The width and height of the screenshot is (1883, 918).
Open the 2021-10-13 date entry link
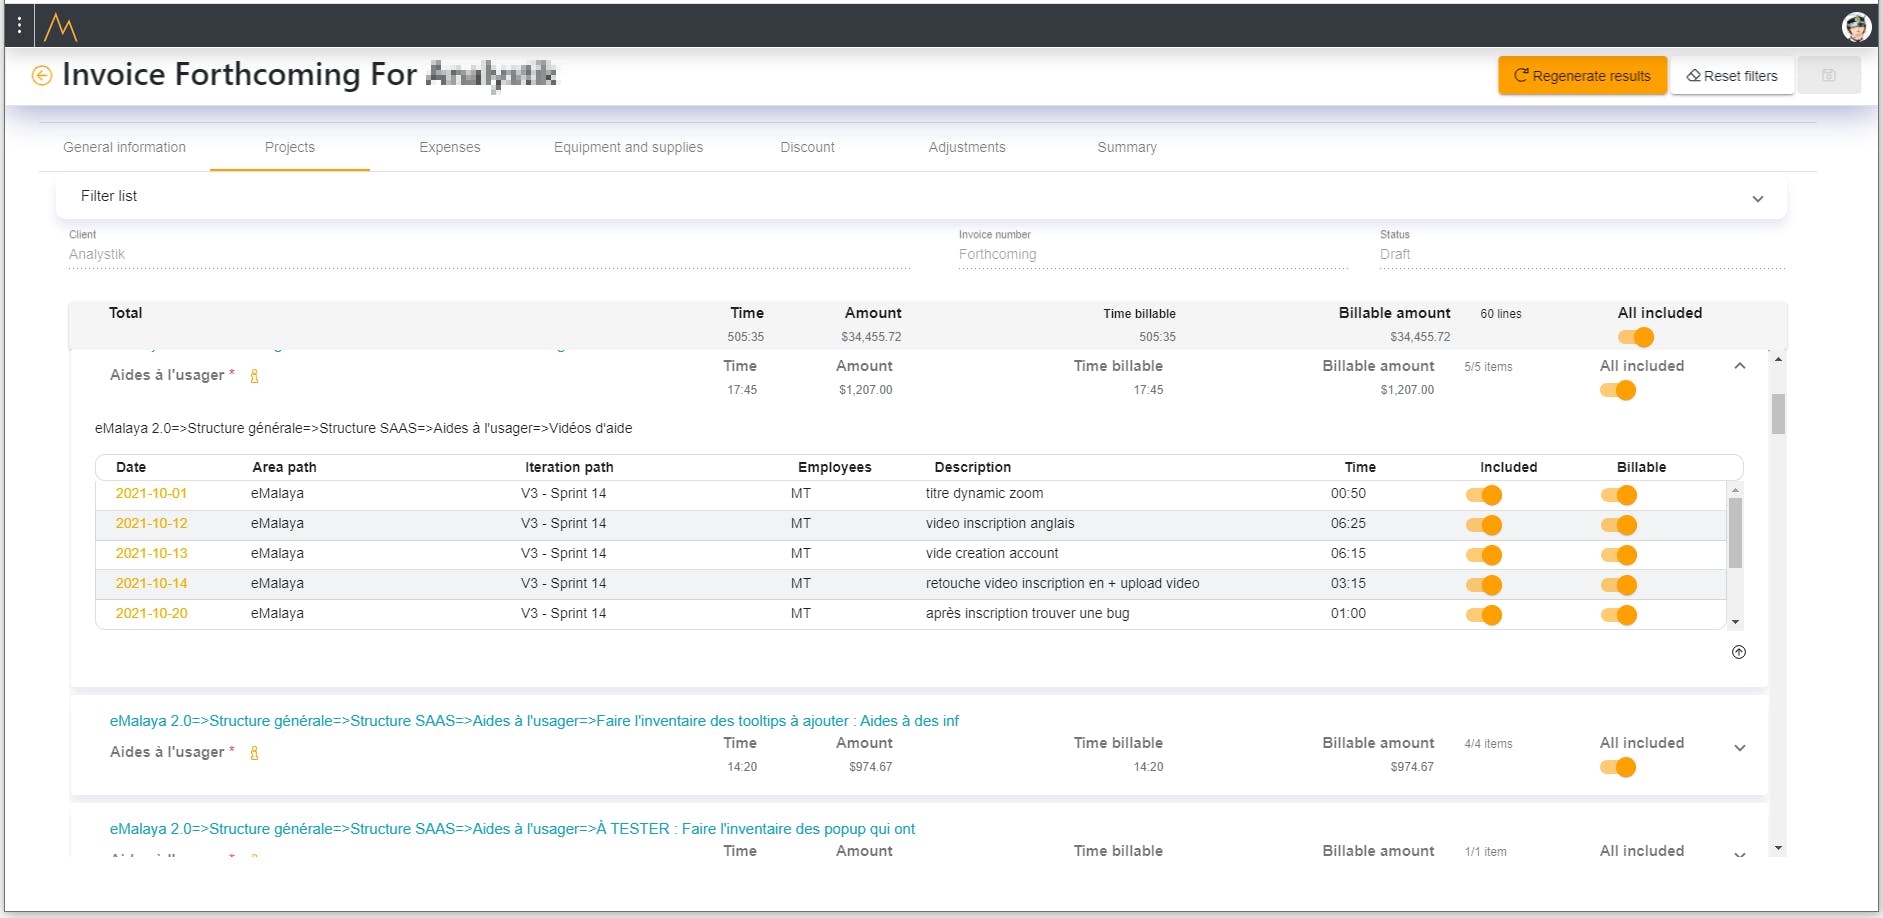[151, 553]
